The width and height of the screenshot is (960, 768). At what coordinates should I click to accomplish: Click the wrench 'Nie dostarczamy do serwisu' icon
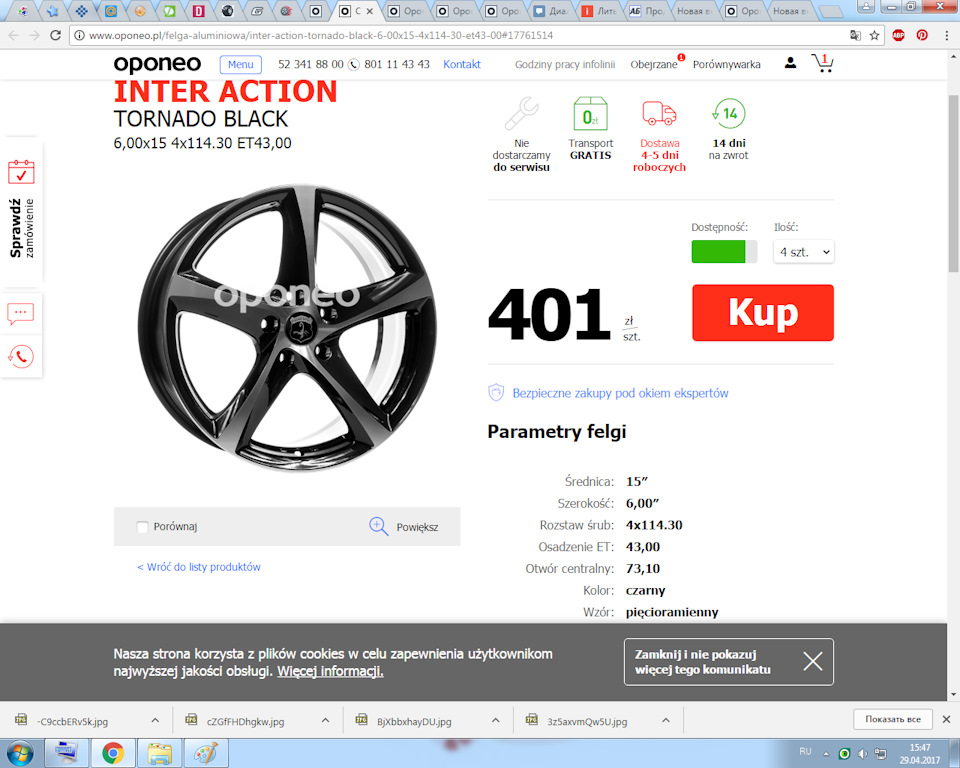(x=522, y=113)
